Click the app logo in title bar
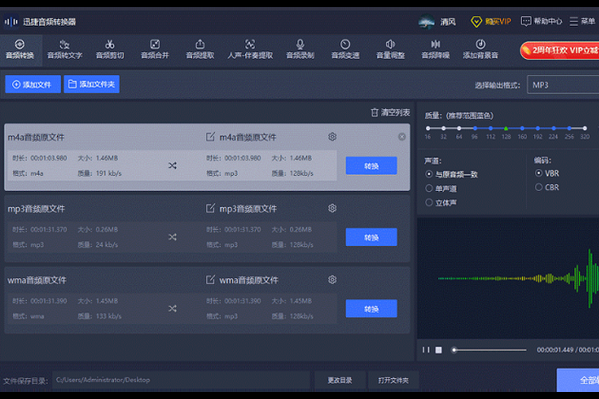The height and width of the screenshot is (399, 599). [11, 22]
